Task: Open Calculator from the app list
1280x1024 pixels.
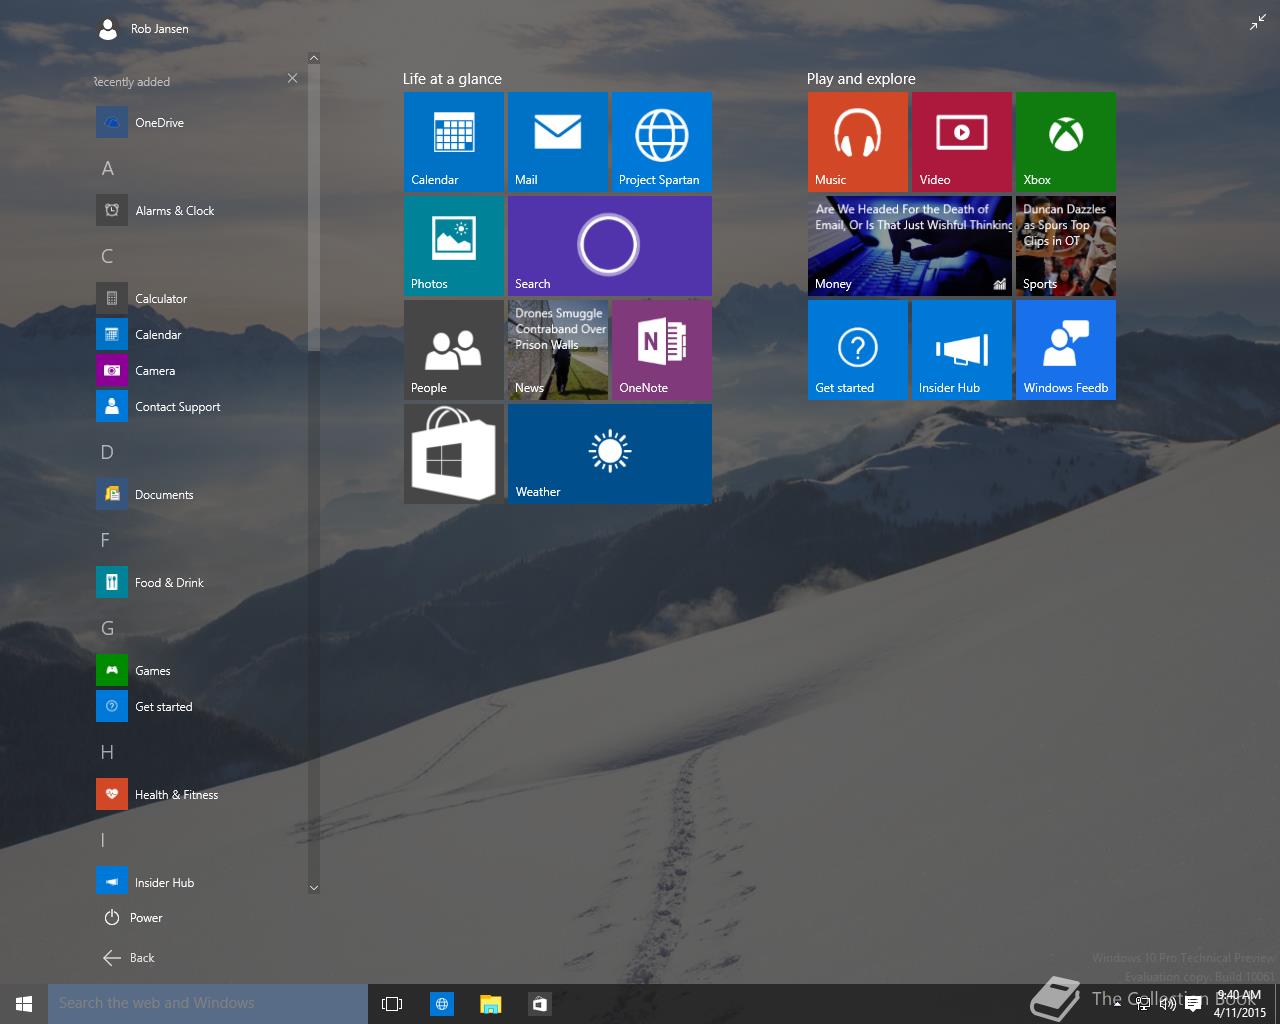Action: tap(198, 299)
